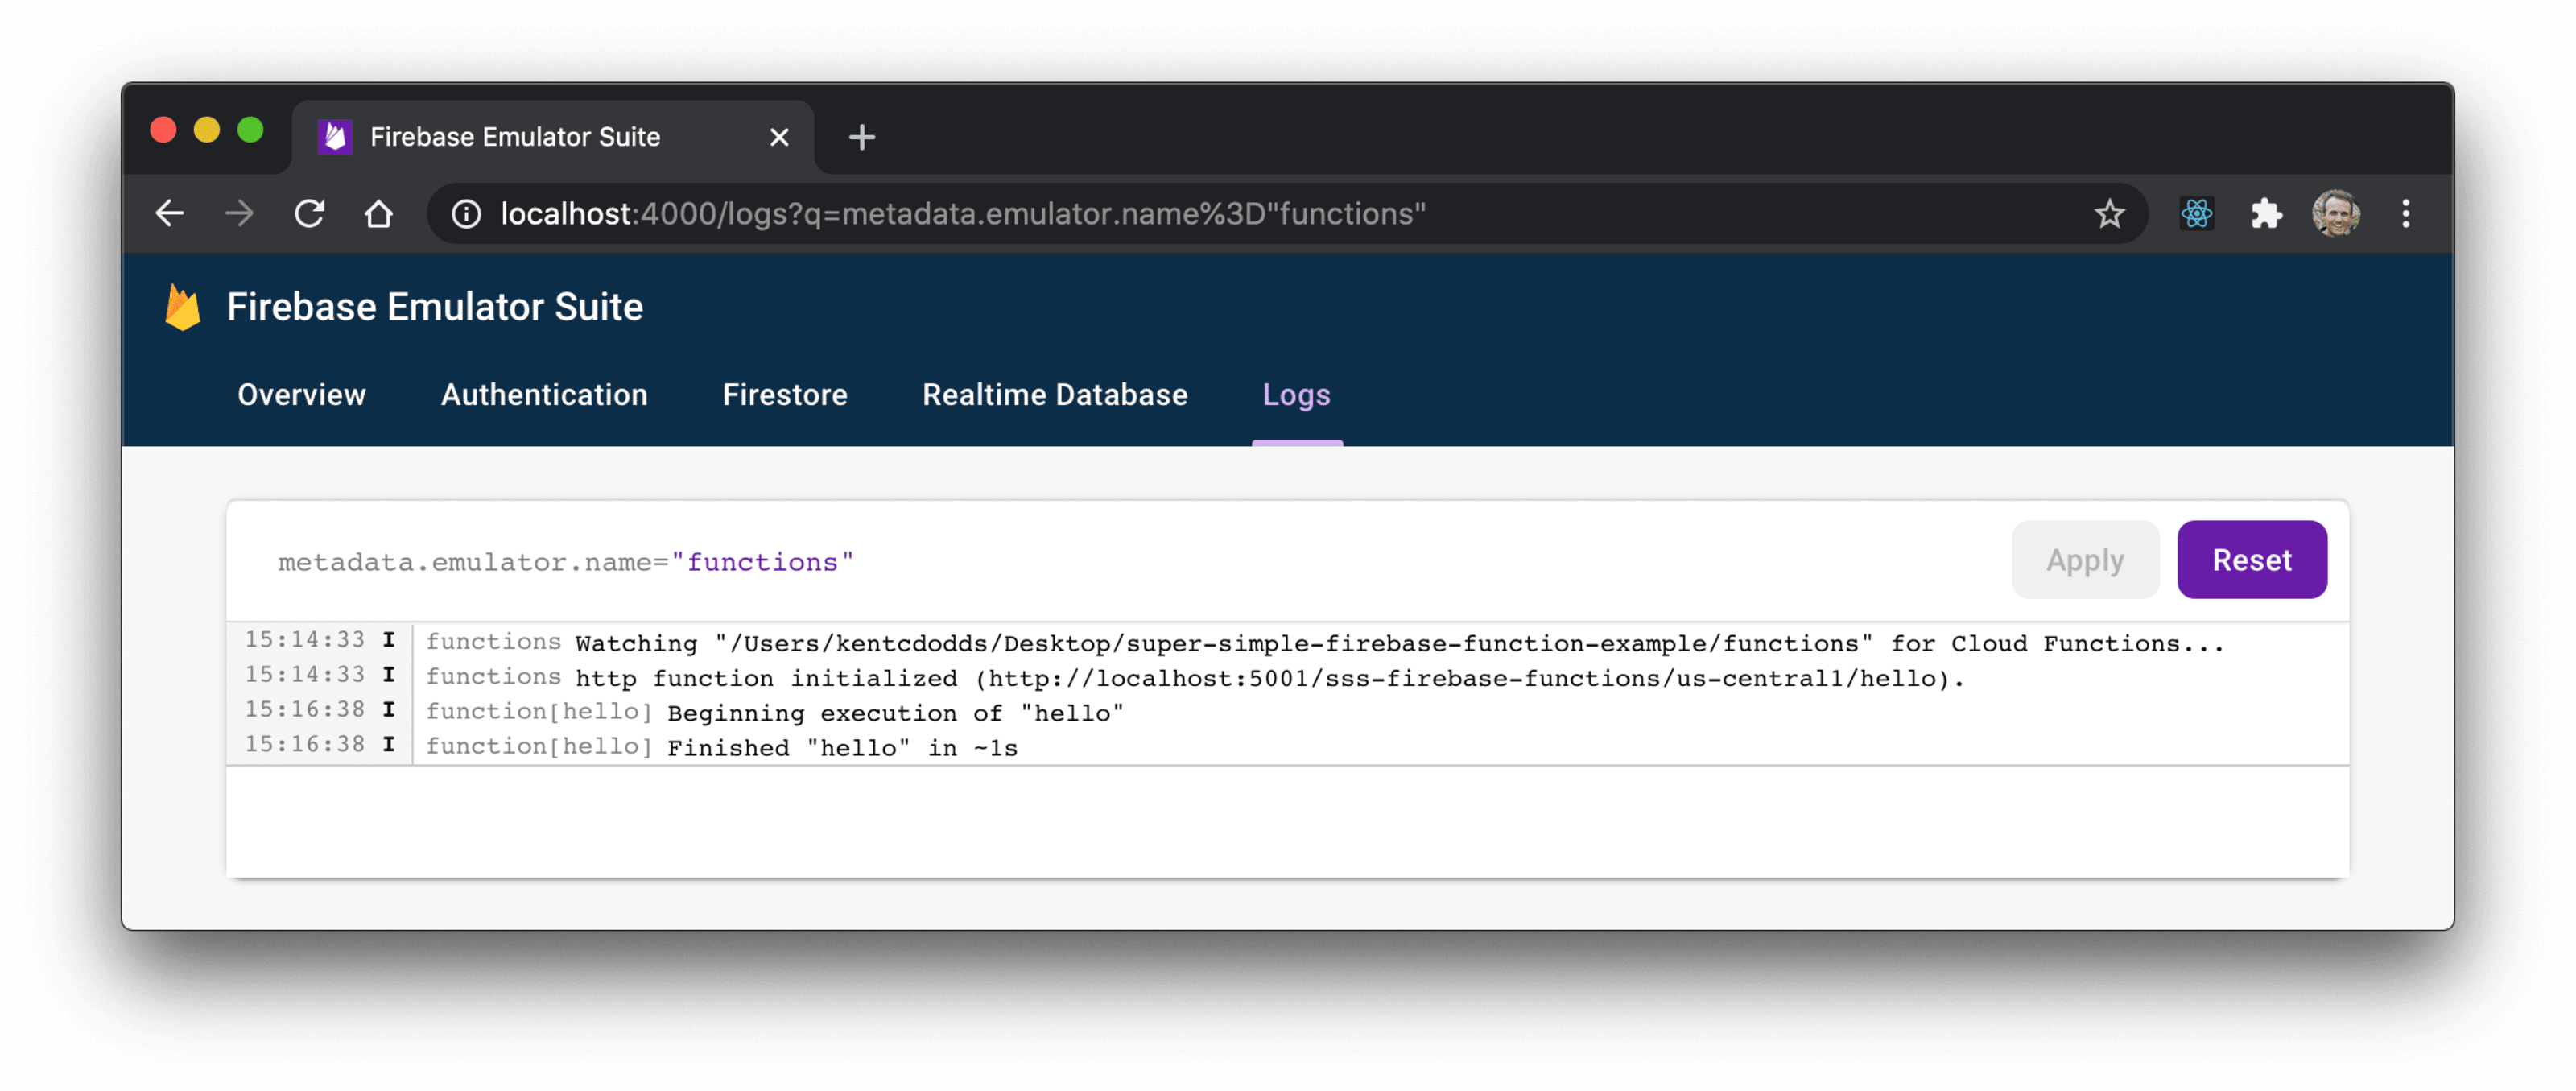Open the site info icon next to localhost
The height and width of the screenshot is (1091, 2576).
[466, 214]
